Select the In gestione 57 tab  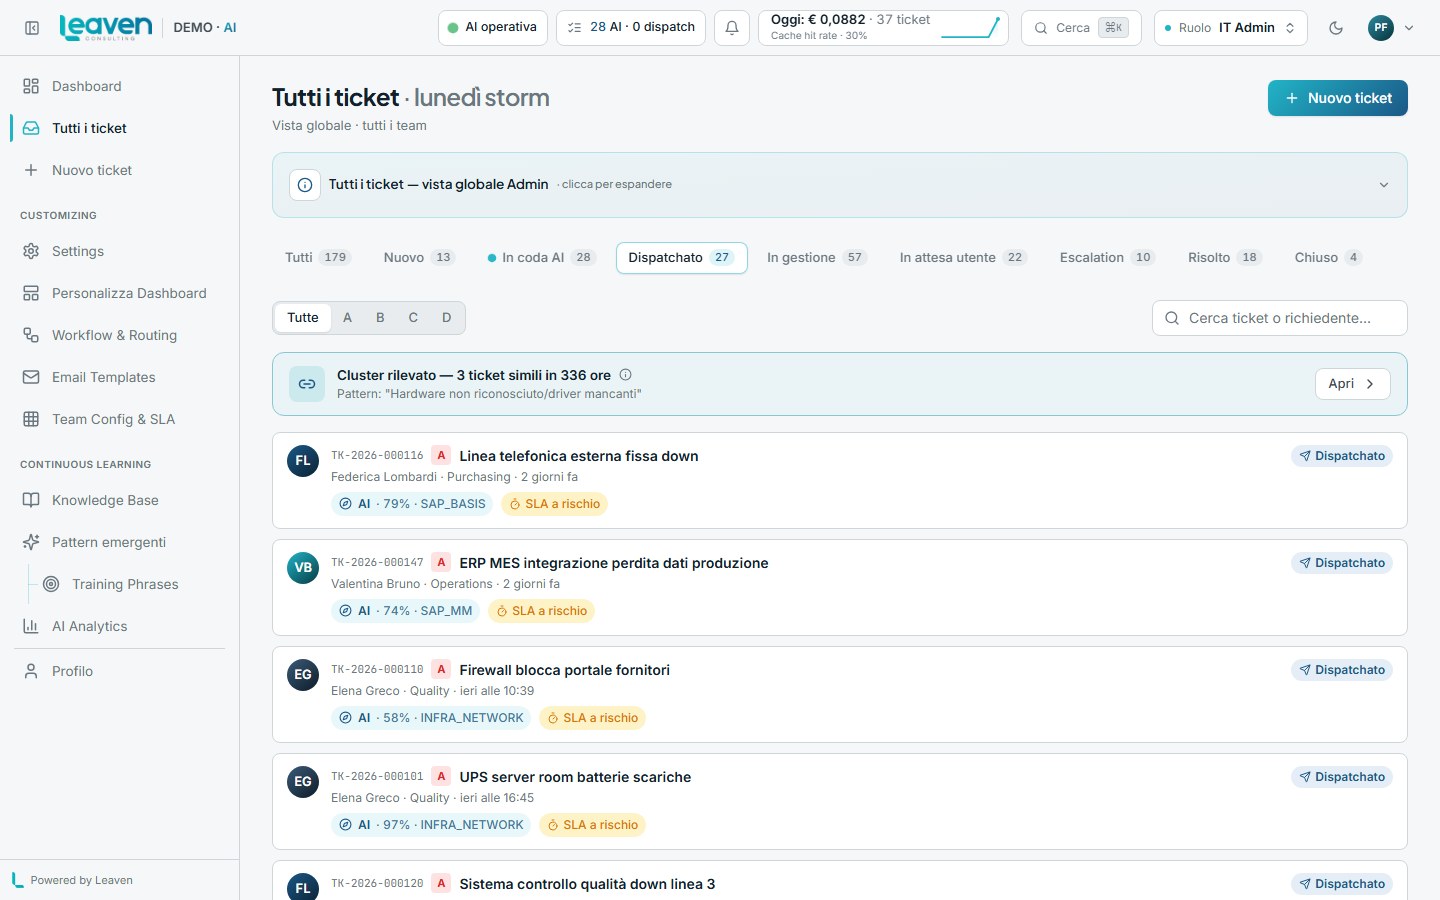coord(816,257)
